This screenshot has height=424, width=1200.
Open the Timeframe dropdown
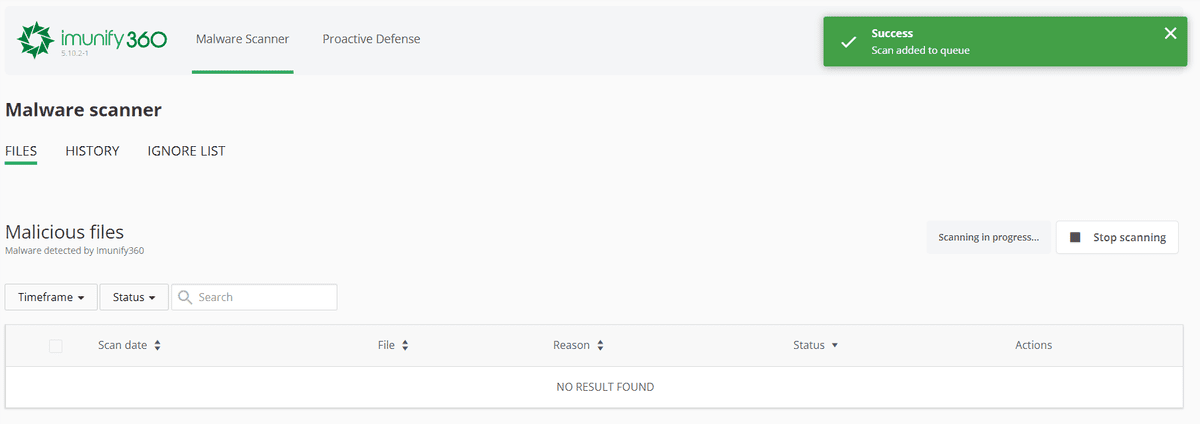[50, 297]
